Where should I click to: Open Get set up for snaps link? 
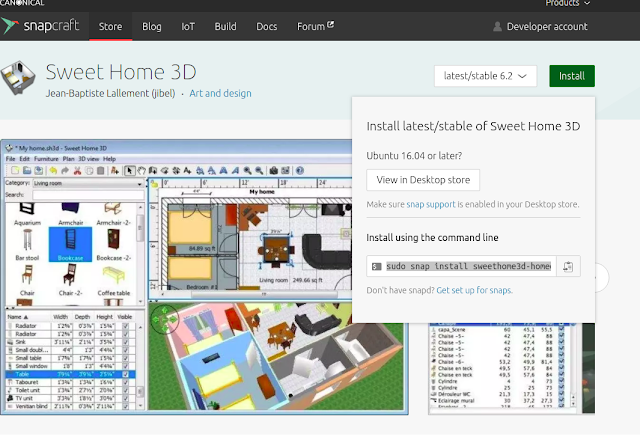coord(474,290)
